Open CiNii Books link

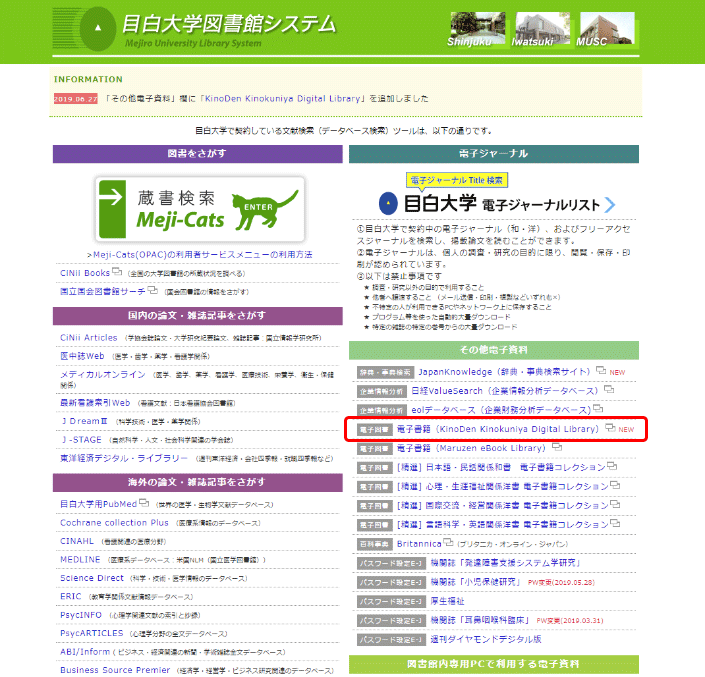[85, 273]
